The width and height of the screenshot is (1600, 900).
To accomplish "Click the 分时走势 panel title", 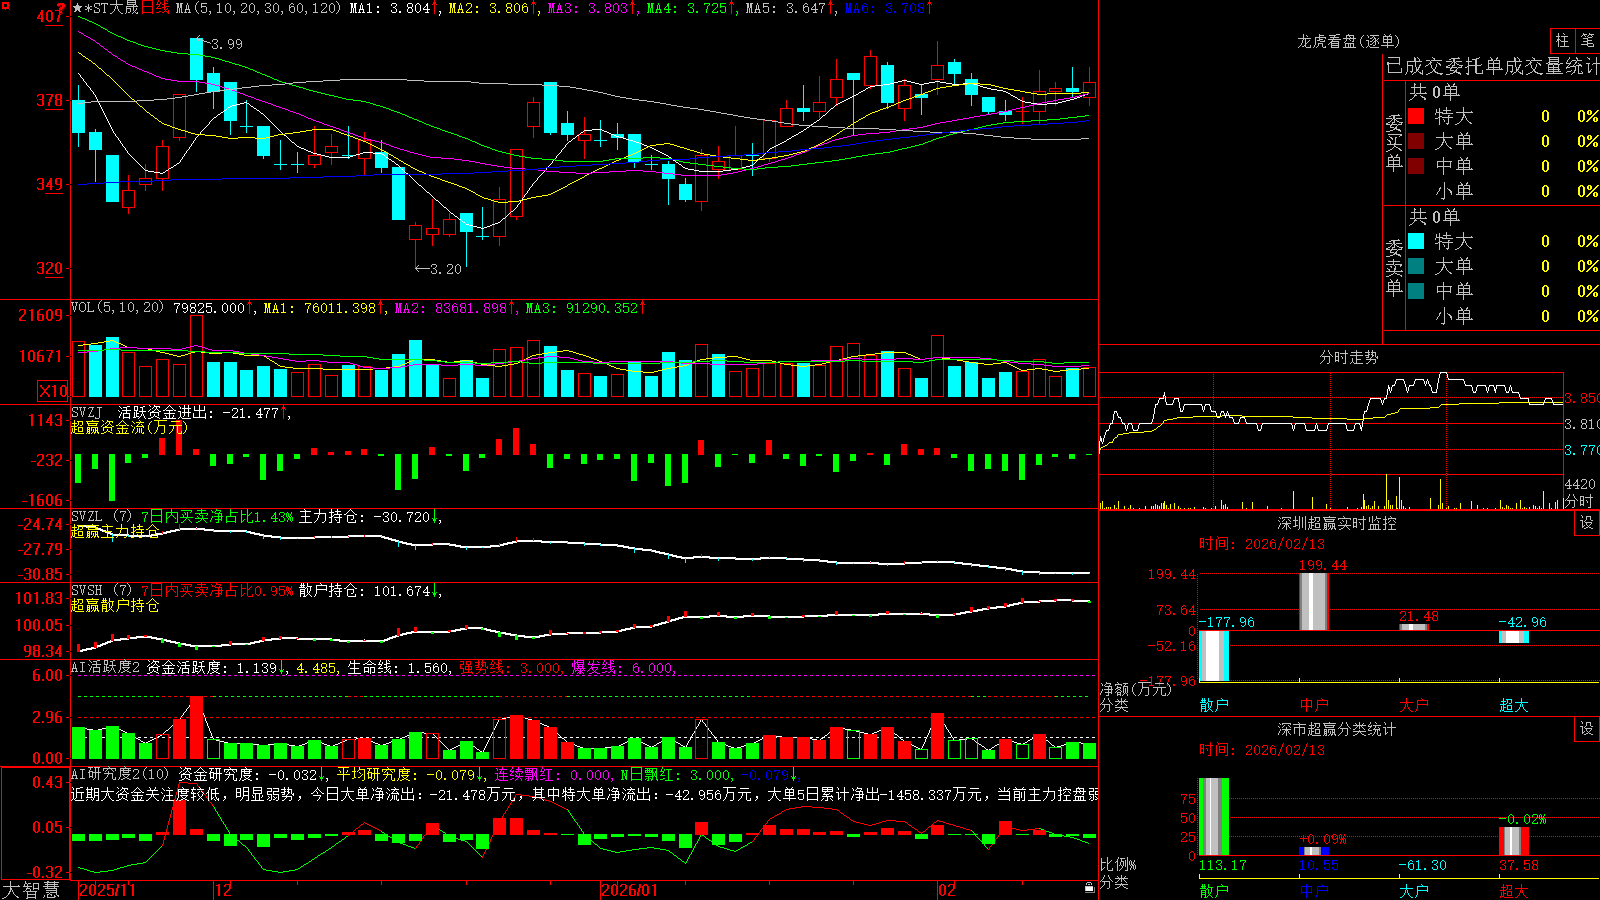I will coord(1348,357).
